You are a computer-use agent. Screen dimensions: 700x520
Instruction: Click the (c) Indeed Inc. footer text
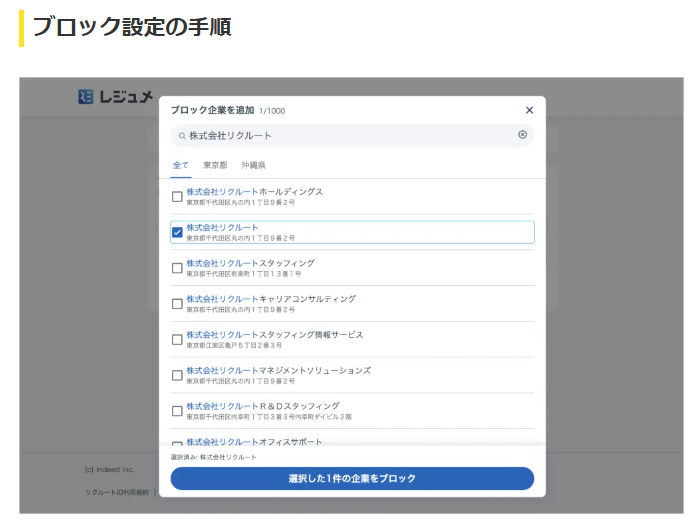(109, 470)
